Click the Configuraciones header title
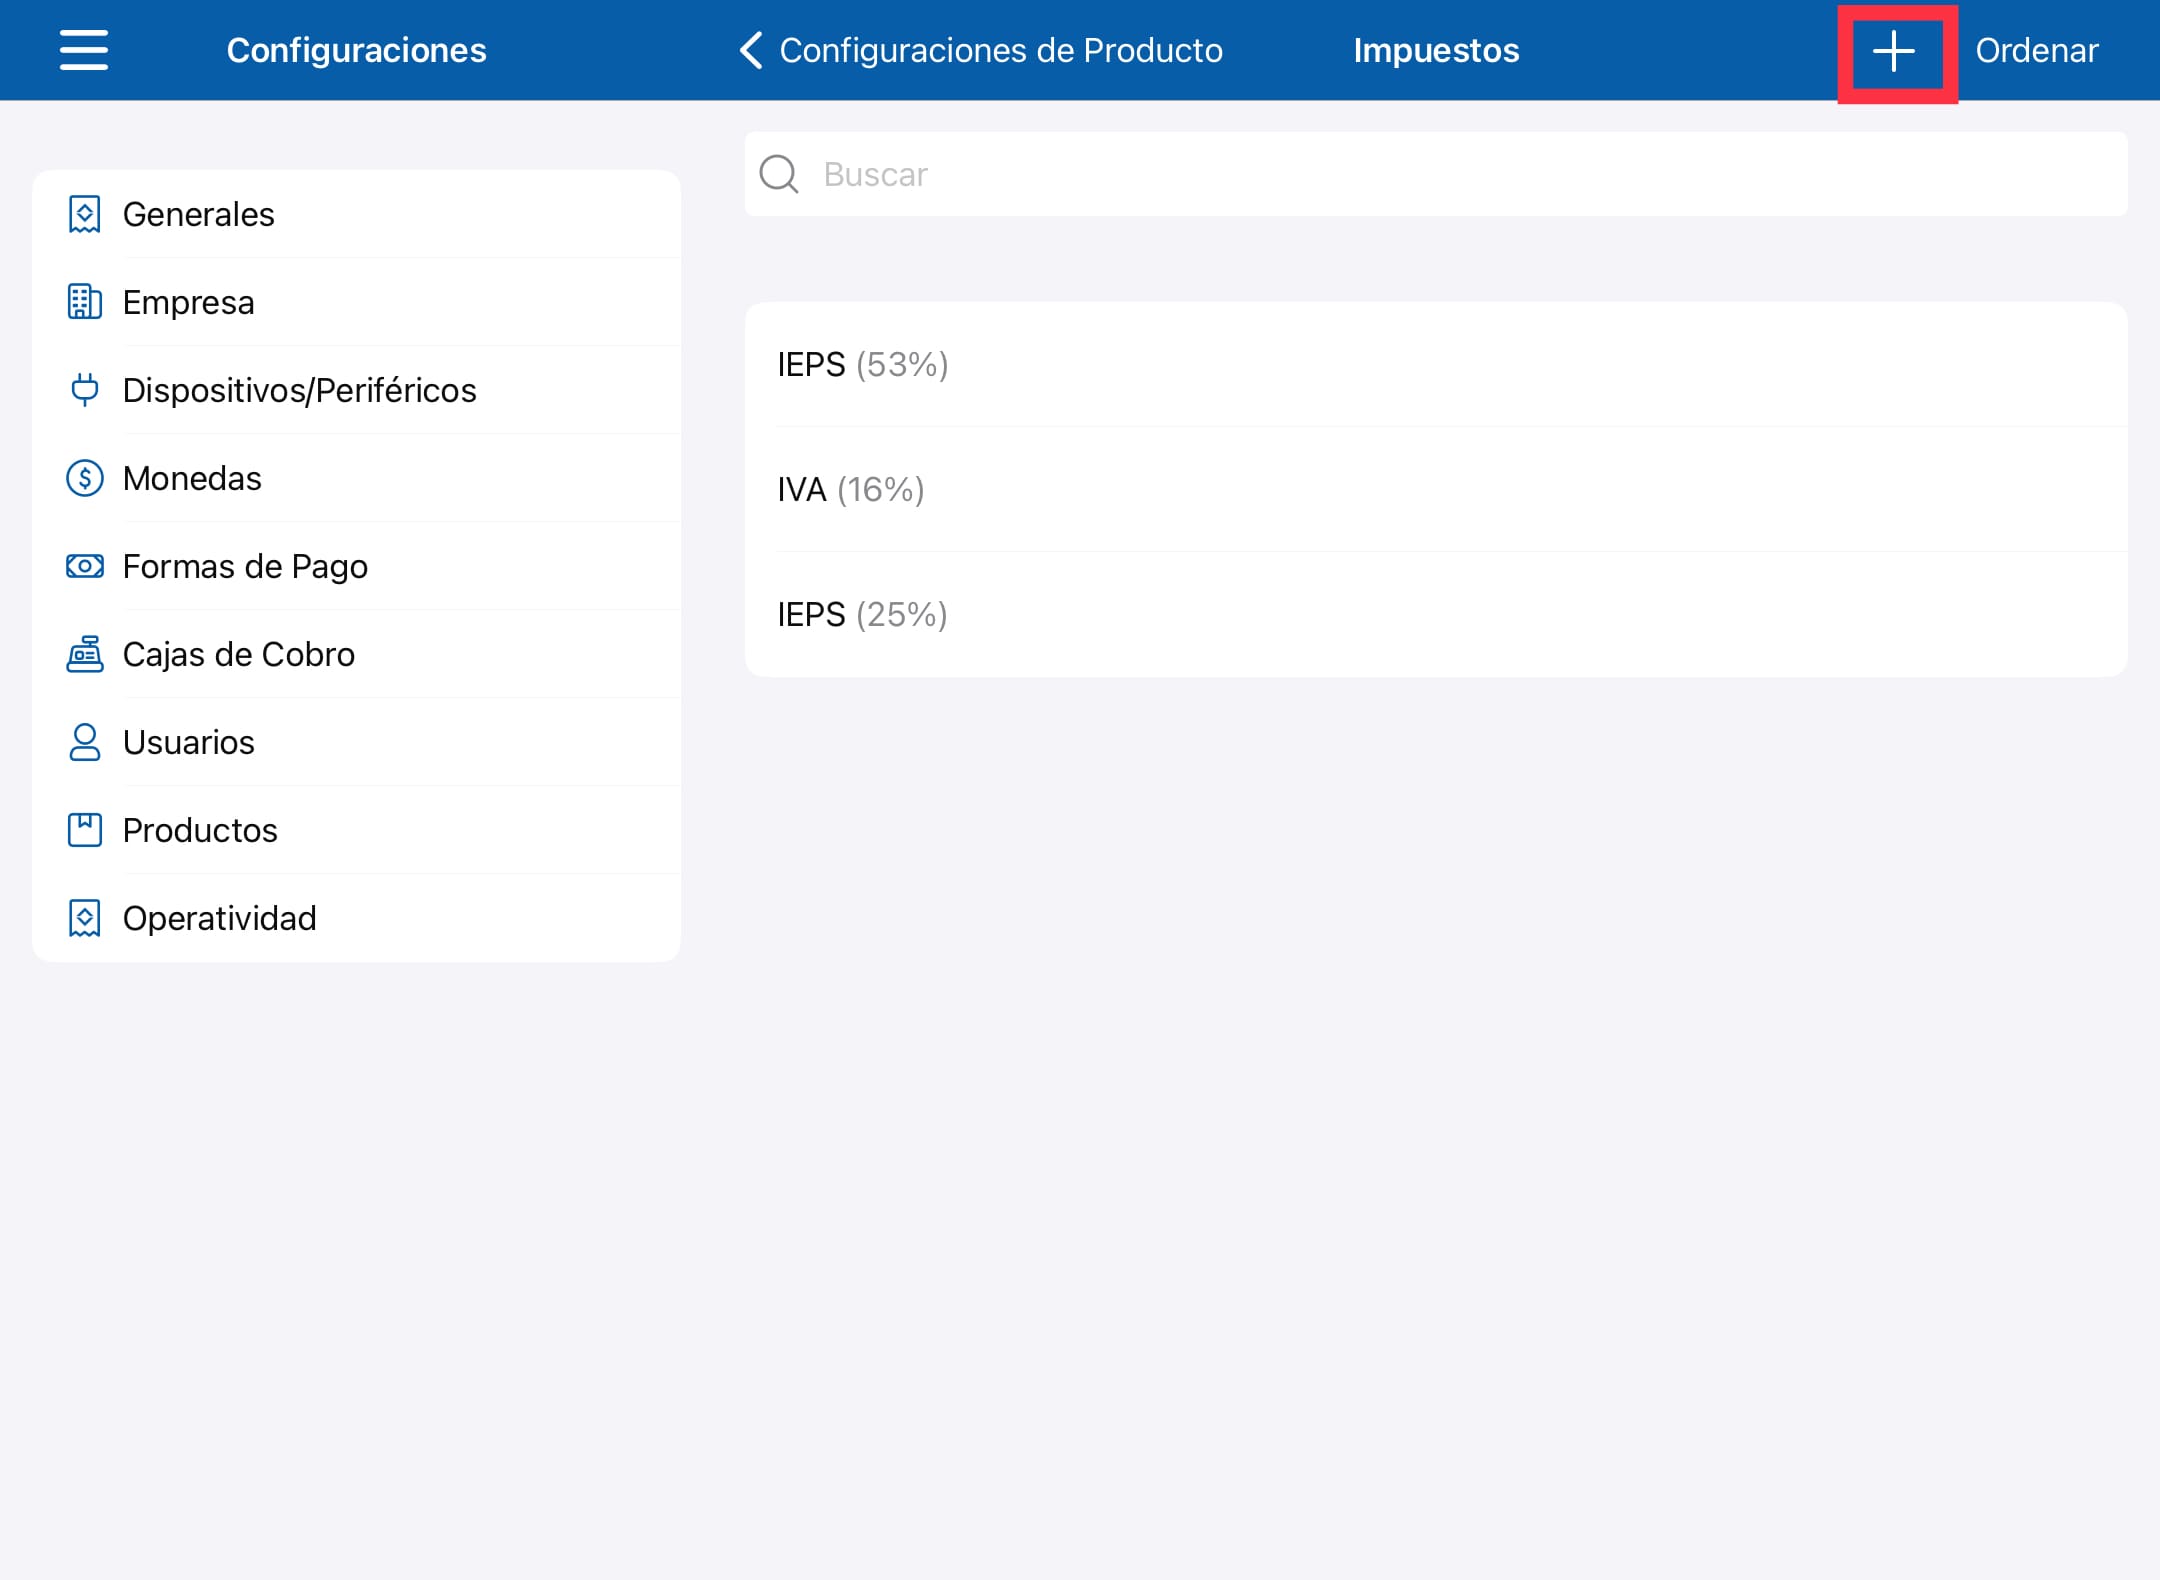 point(356,50)
